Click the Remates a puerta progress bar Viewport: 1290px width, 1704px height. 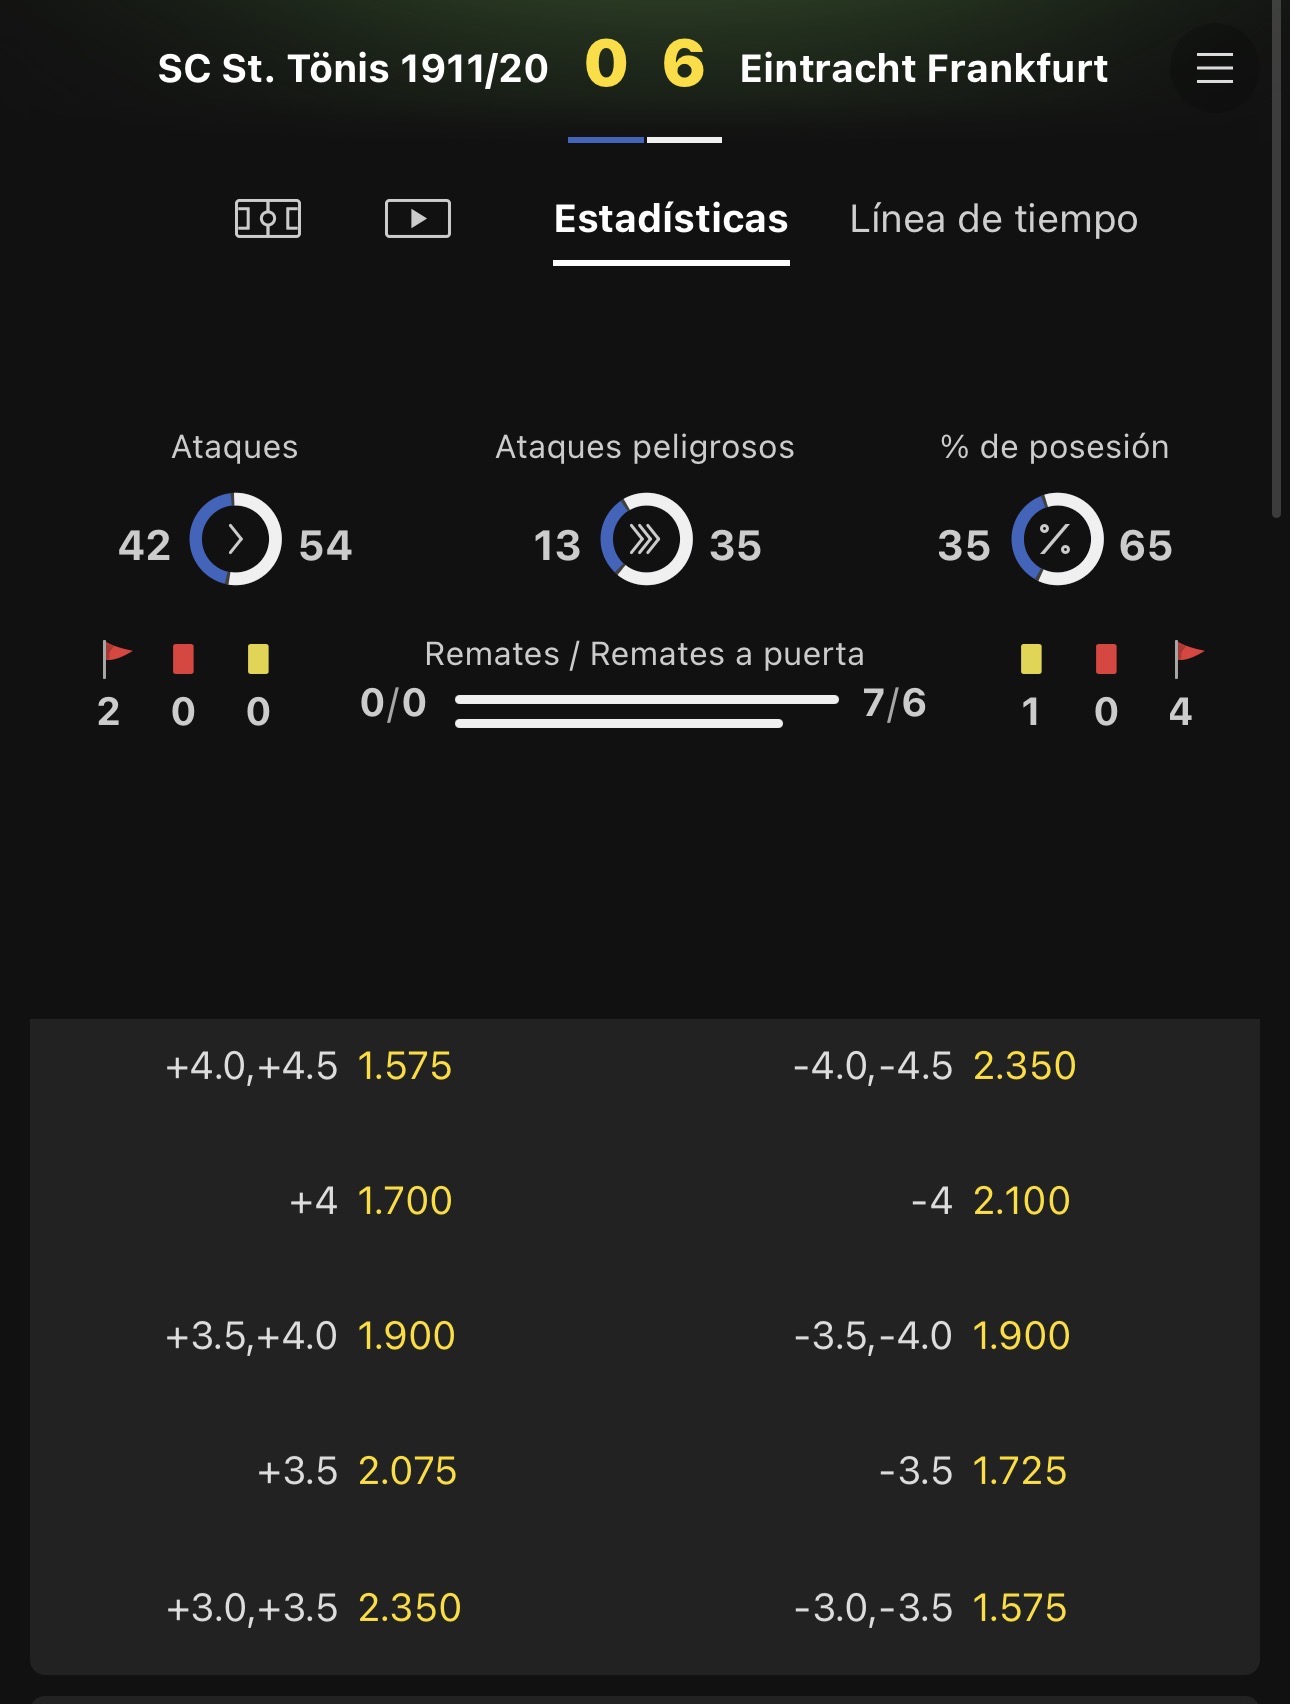[x=619, y=723]
